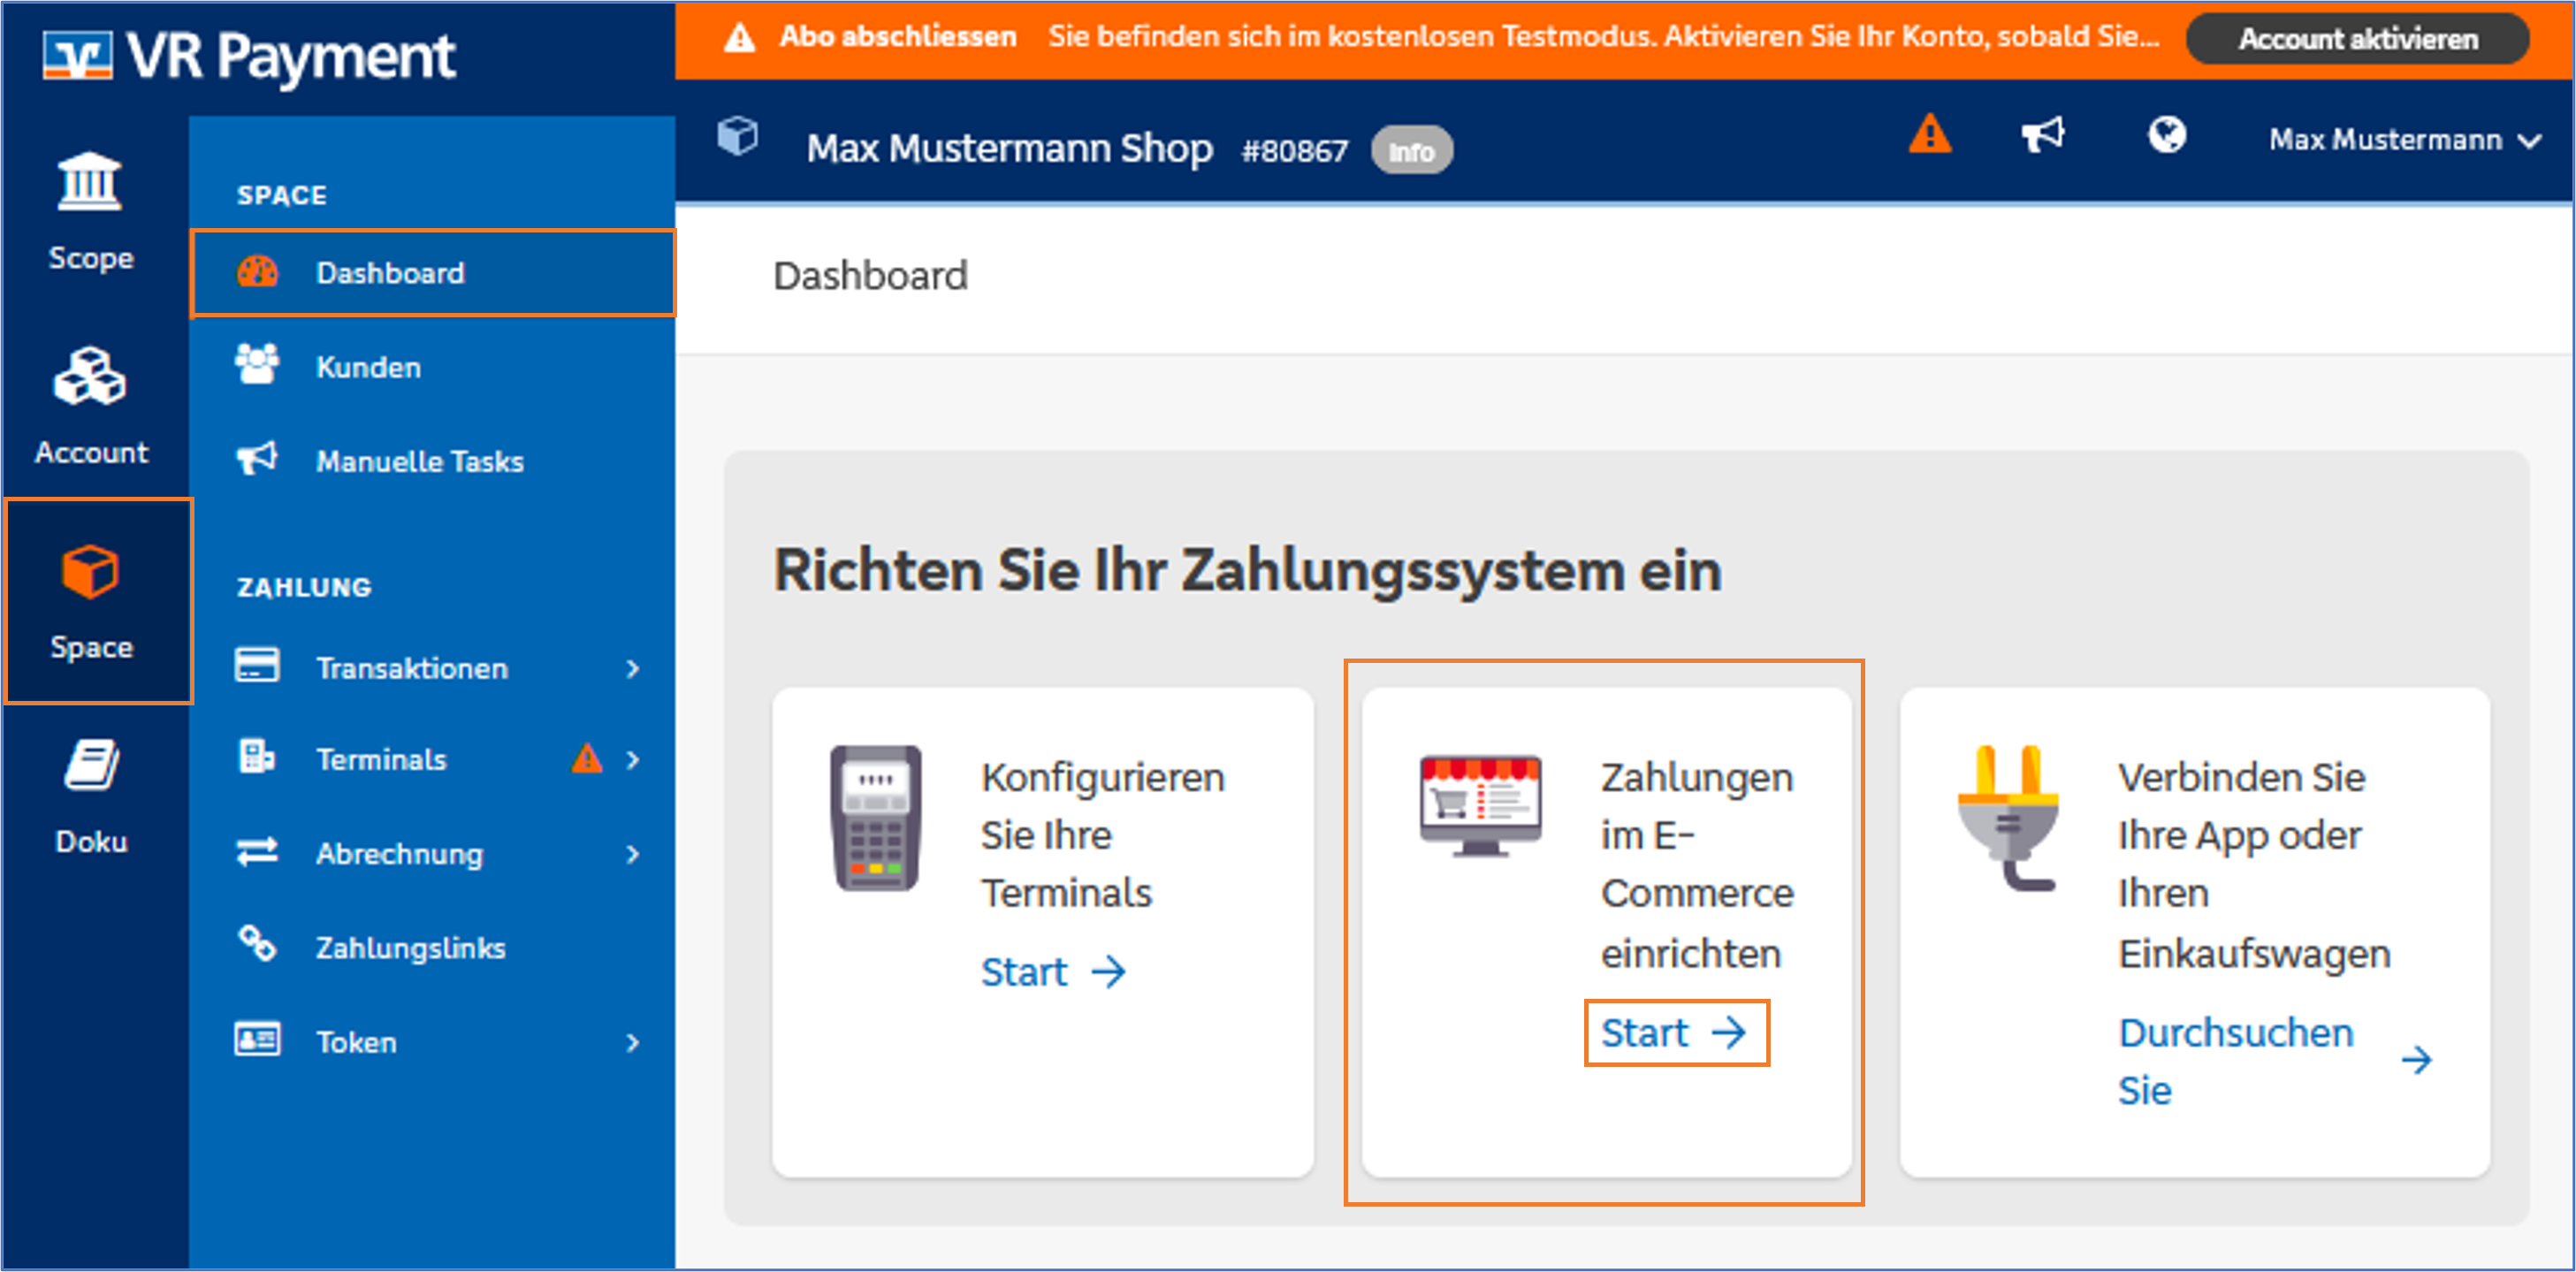The width and height of the screenshot is (2576, 1272).
Task: Expand the Terminals submenu chevron
Action: (632, 760)
